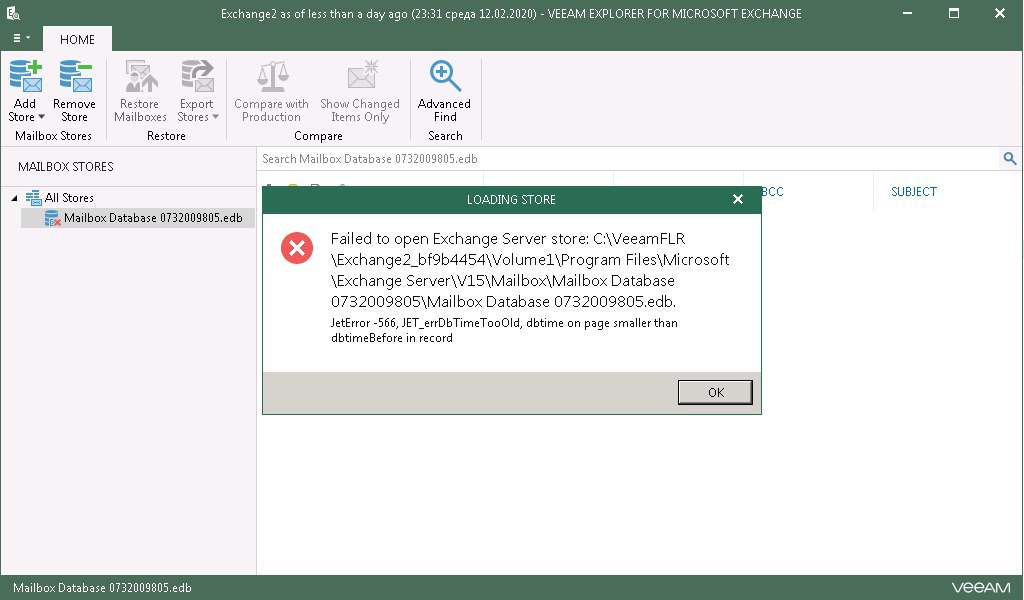The image size is (1024, 600).
Task: Click the search magnifier icon in search bar
Action: 1010,159
